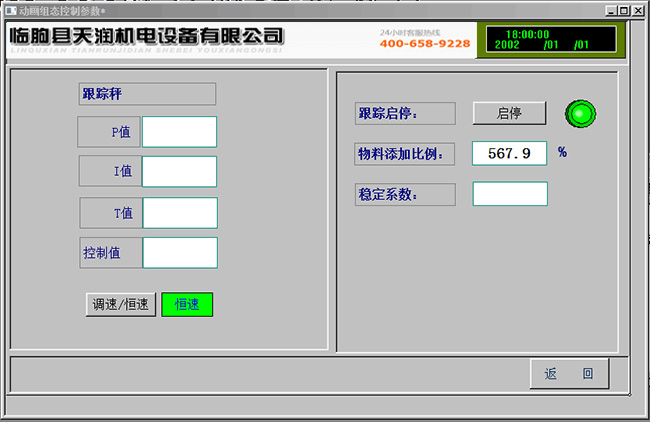Select the 稳定系数 input field

[510, 194]
